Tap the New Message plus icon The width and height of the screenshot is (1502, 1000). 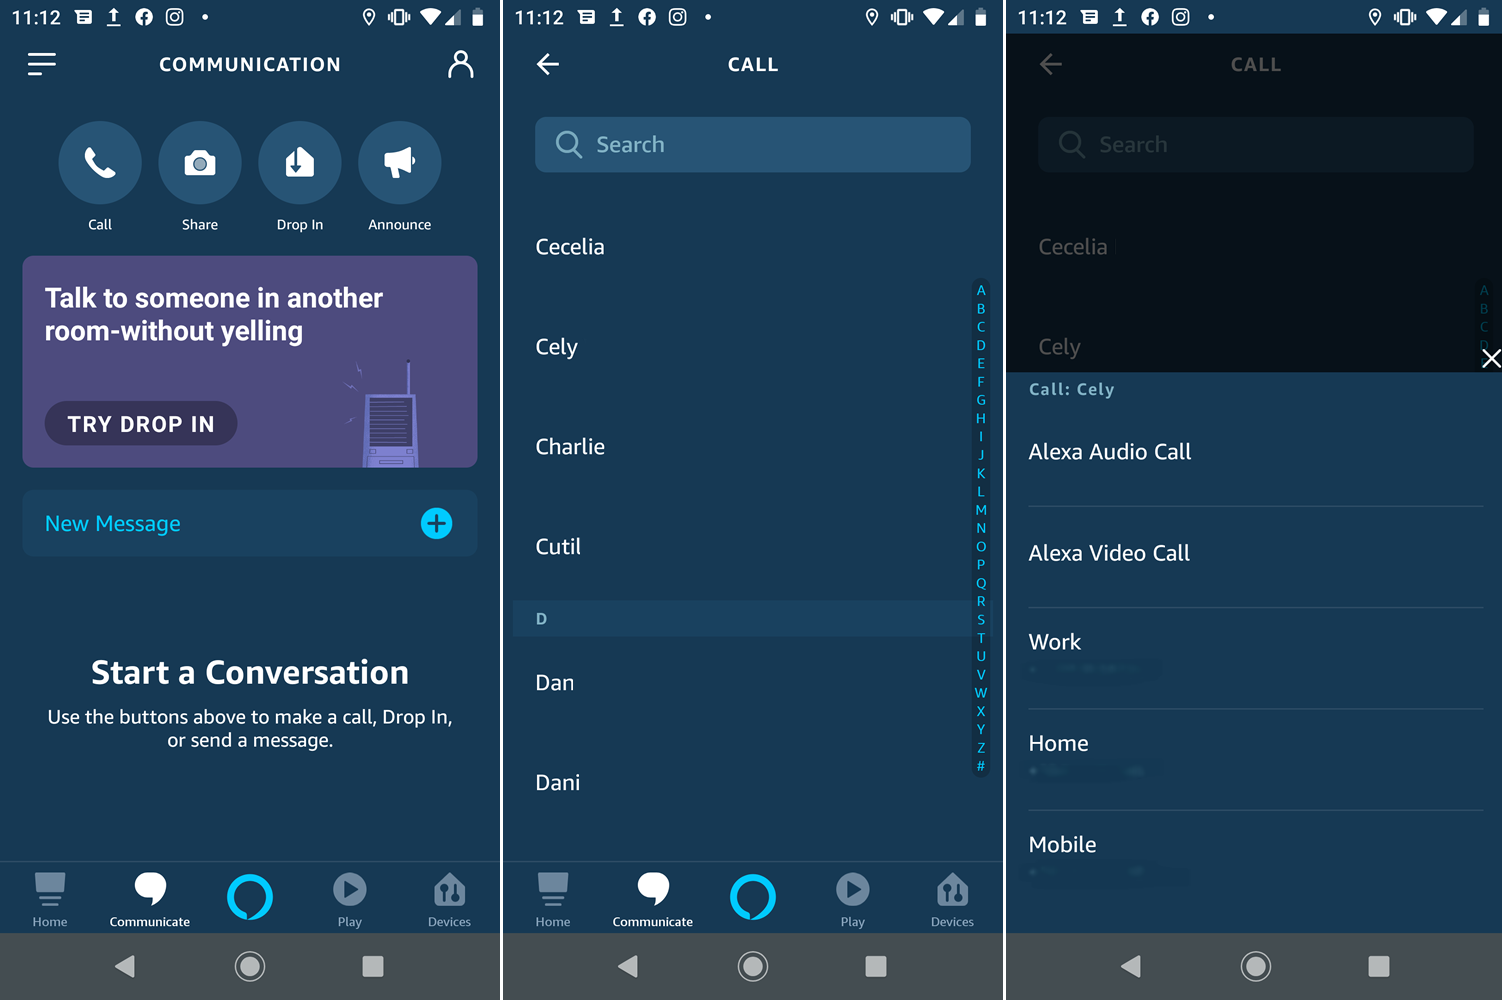pos(436,523)
